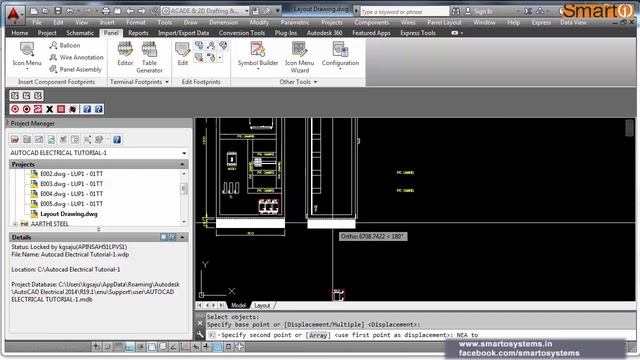Toggle Polar tracking in the status bar
The height and width of the screenshot is (360, 640).
pyautogui.click(x=140, y=347)
